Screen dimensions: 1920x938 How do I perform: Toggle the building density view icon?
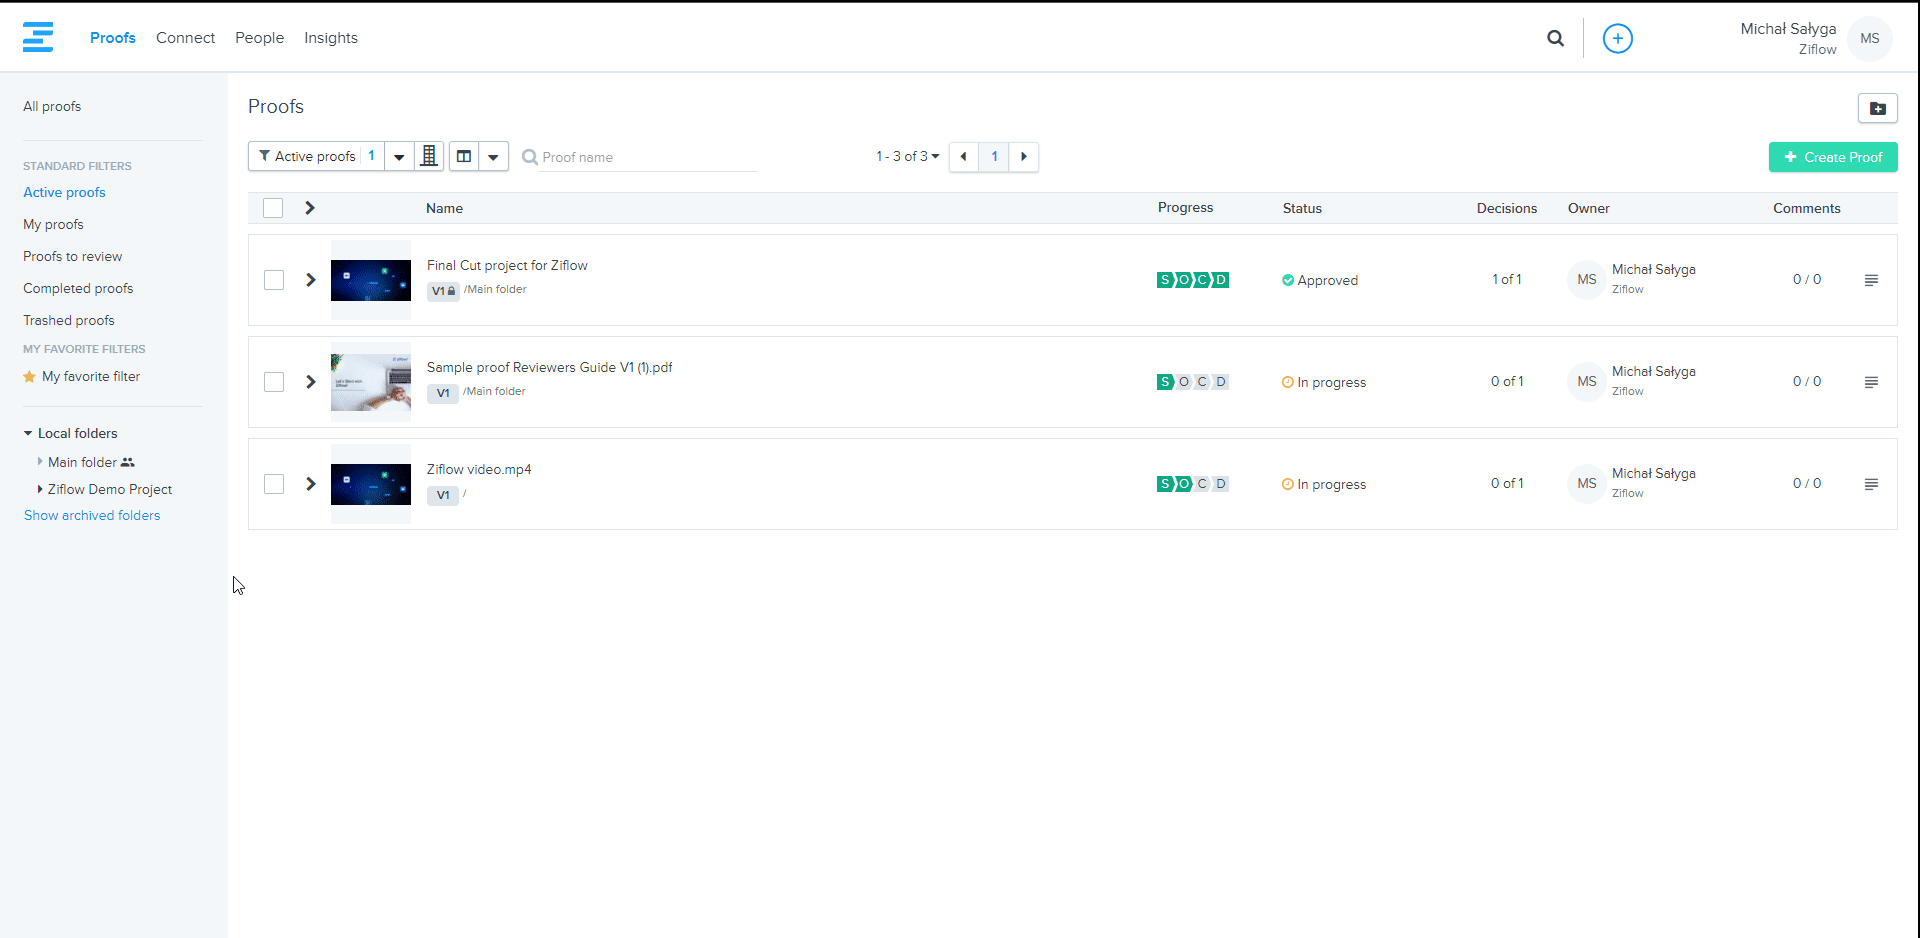click(429, 156)
